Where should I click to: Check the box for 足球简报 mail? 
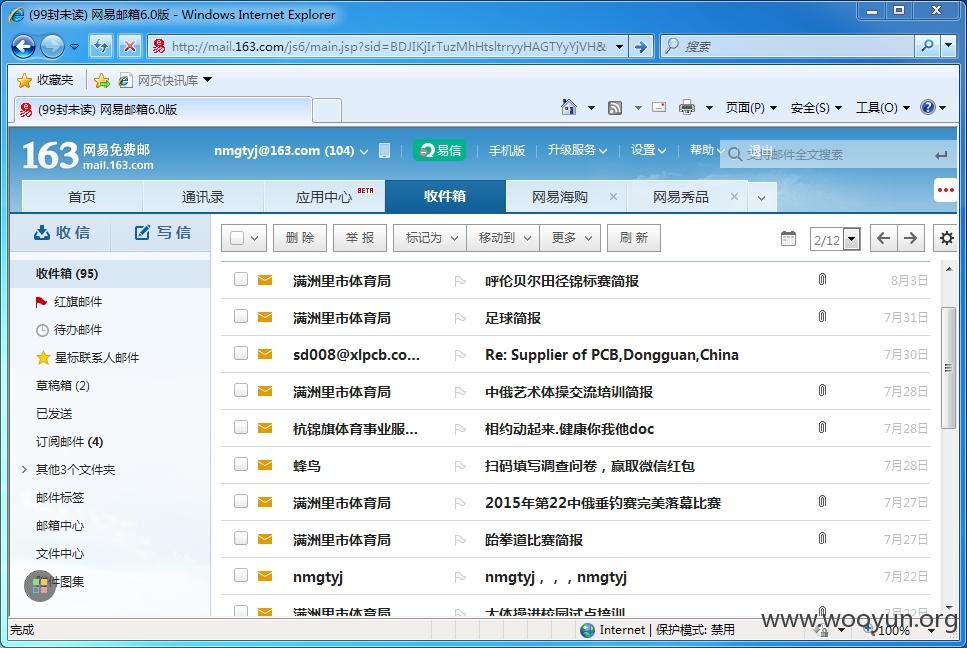click(241, 316)
